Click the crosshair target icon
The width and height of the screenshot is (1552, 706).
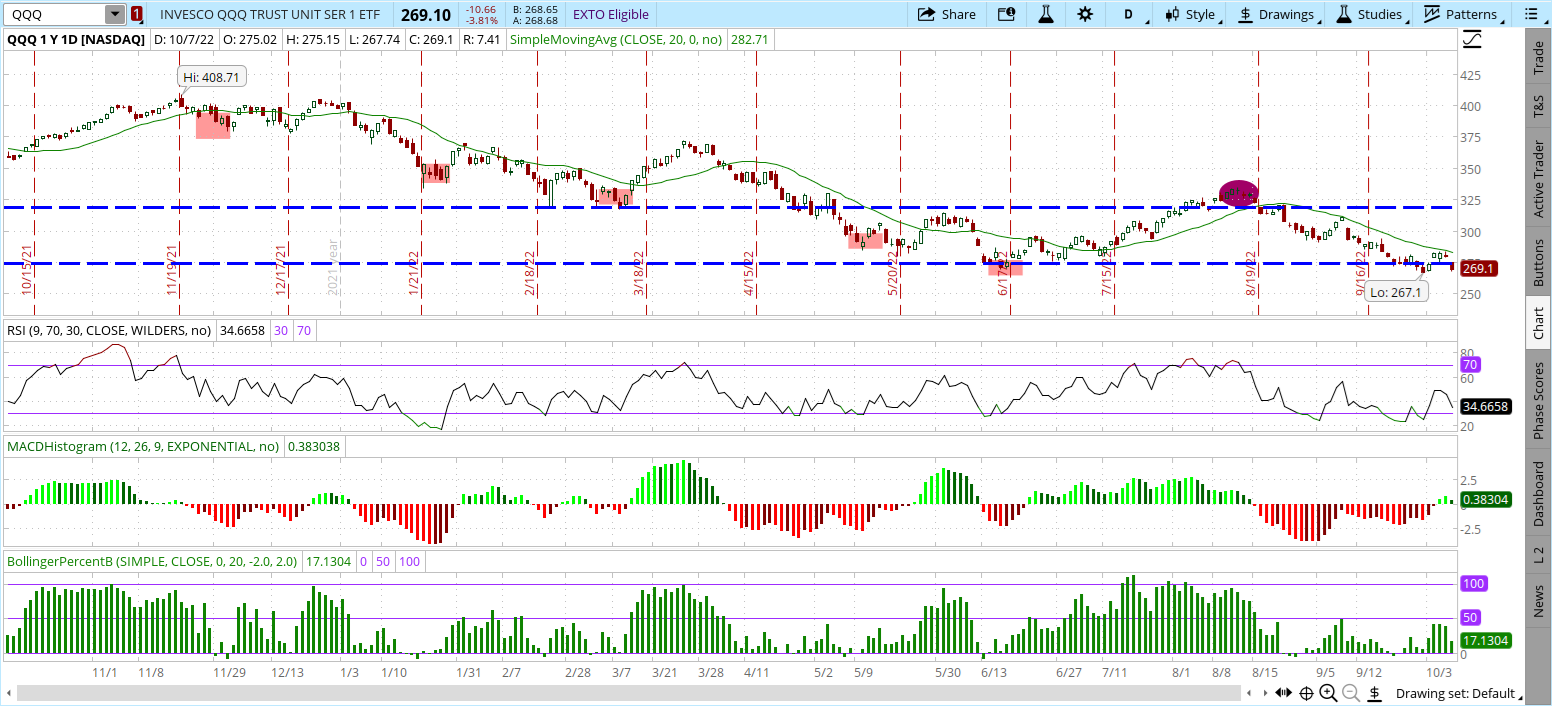(1307, 693)
